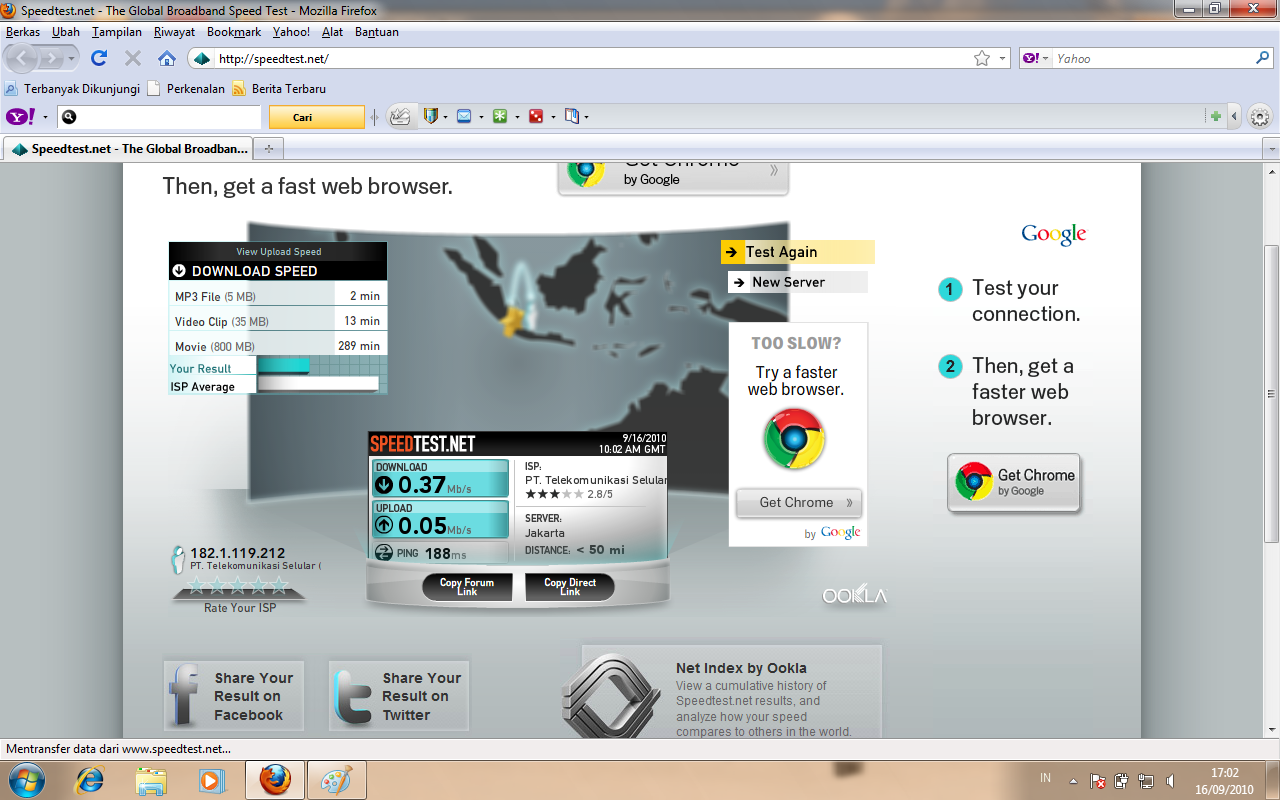Select the Speedtest.net browser tab
The height and width of the screenshot is (800, 1280).
point(128,149)
